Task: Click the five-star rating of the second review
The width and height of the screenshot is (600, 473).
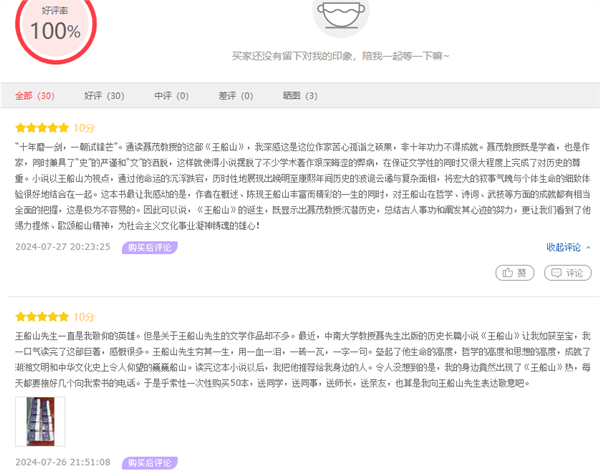Action: (x=42, y=317)
